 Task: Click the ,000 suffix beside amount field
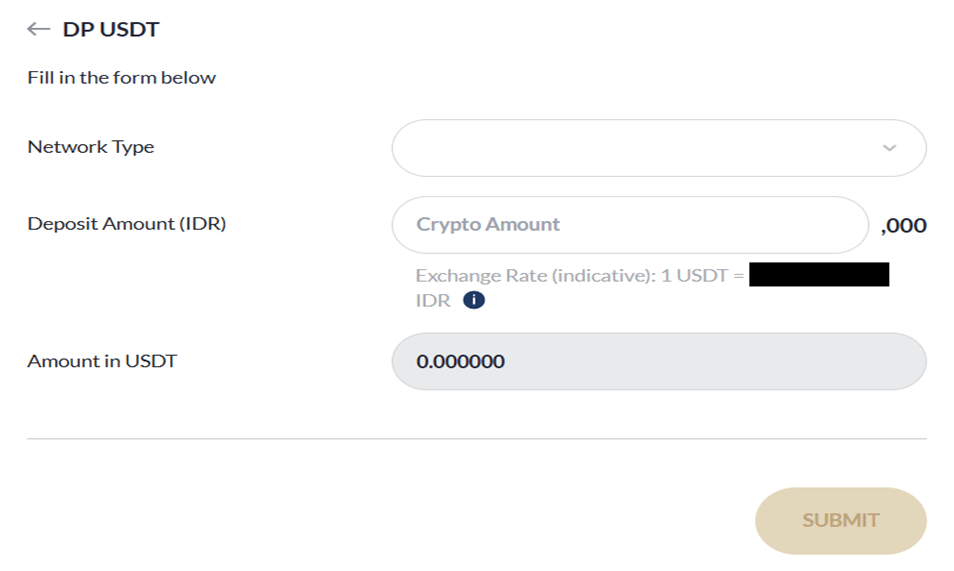click(904, 226)
